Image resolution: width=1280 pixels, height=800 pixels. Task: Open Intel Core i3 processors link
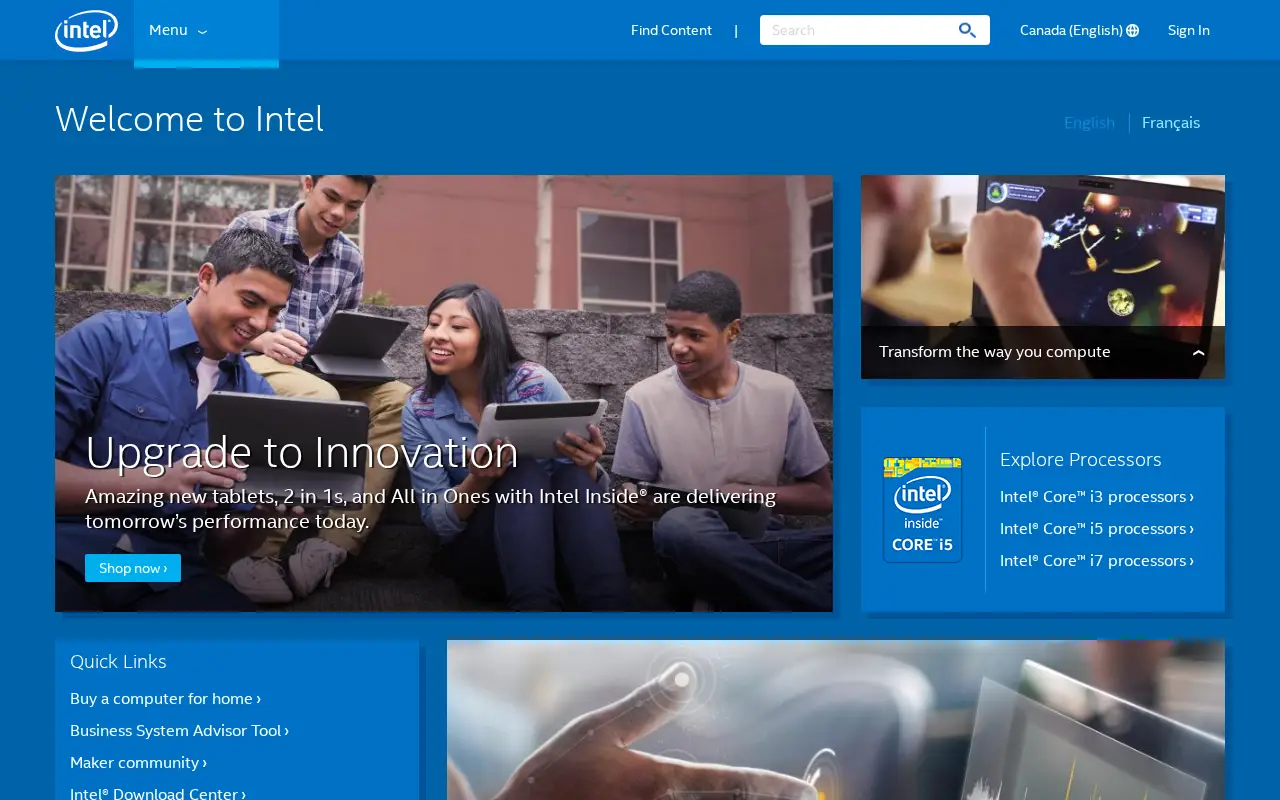(x=1097, y=497)
